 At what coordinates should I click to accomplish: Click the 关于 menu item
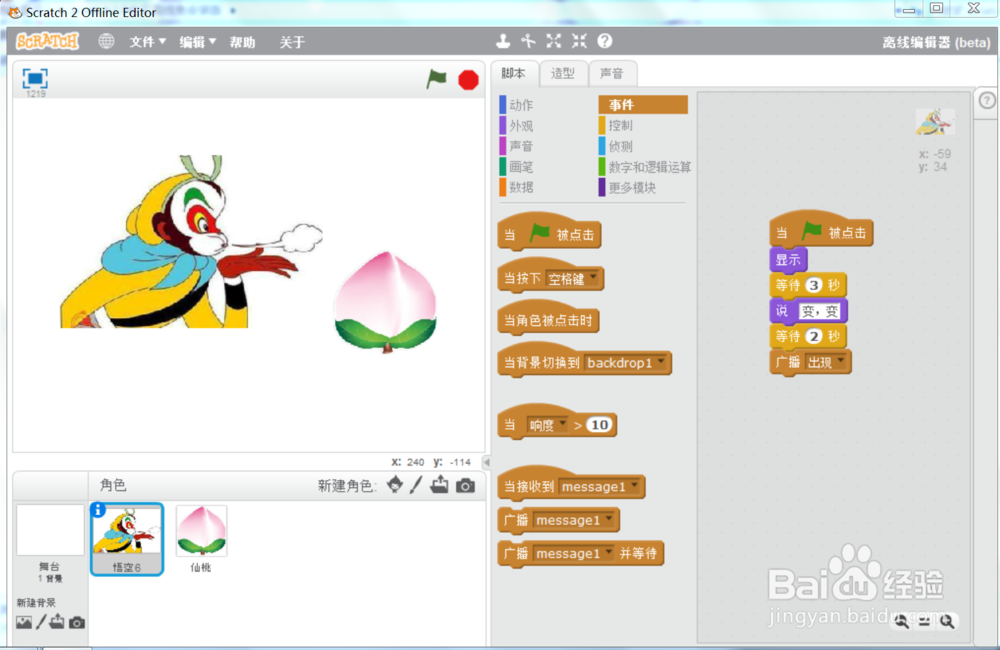292,42
